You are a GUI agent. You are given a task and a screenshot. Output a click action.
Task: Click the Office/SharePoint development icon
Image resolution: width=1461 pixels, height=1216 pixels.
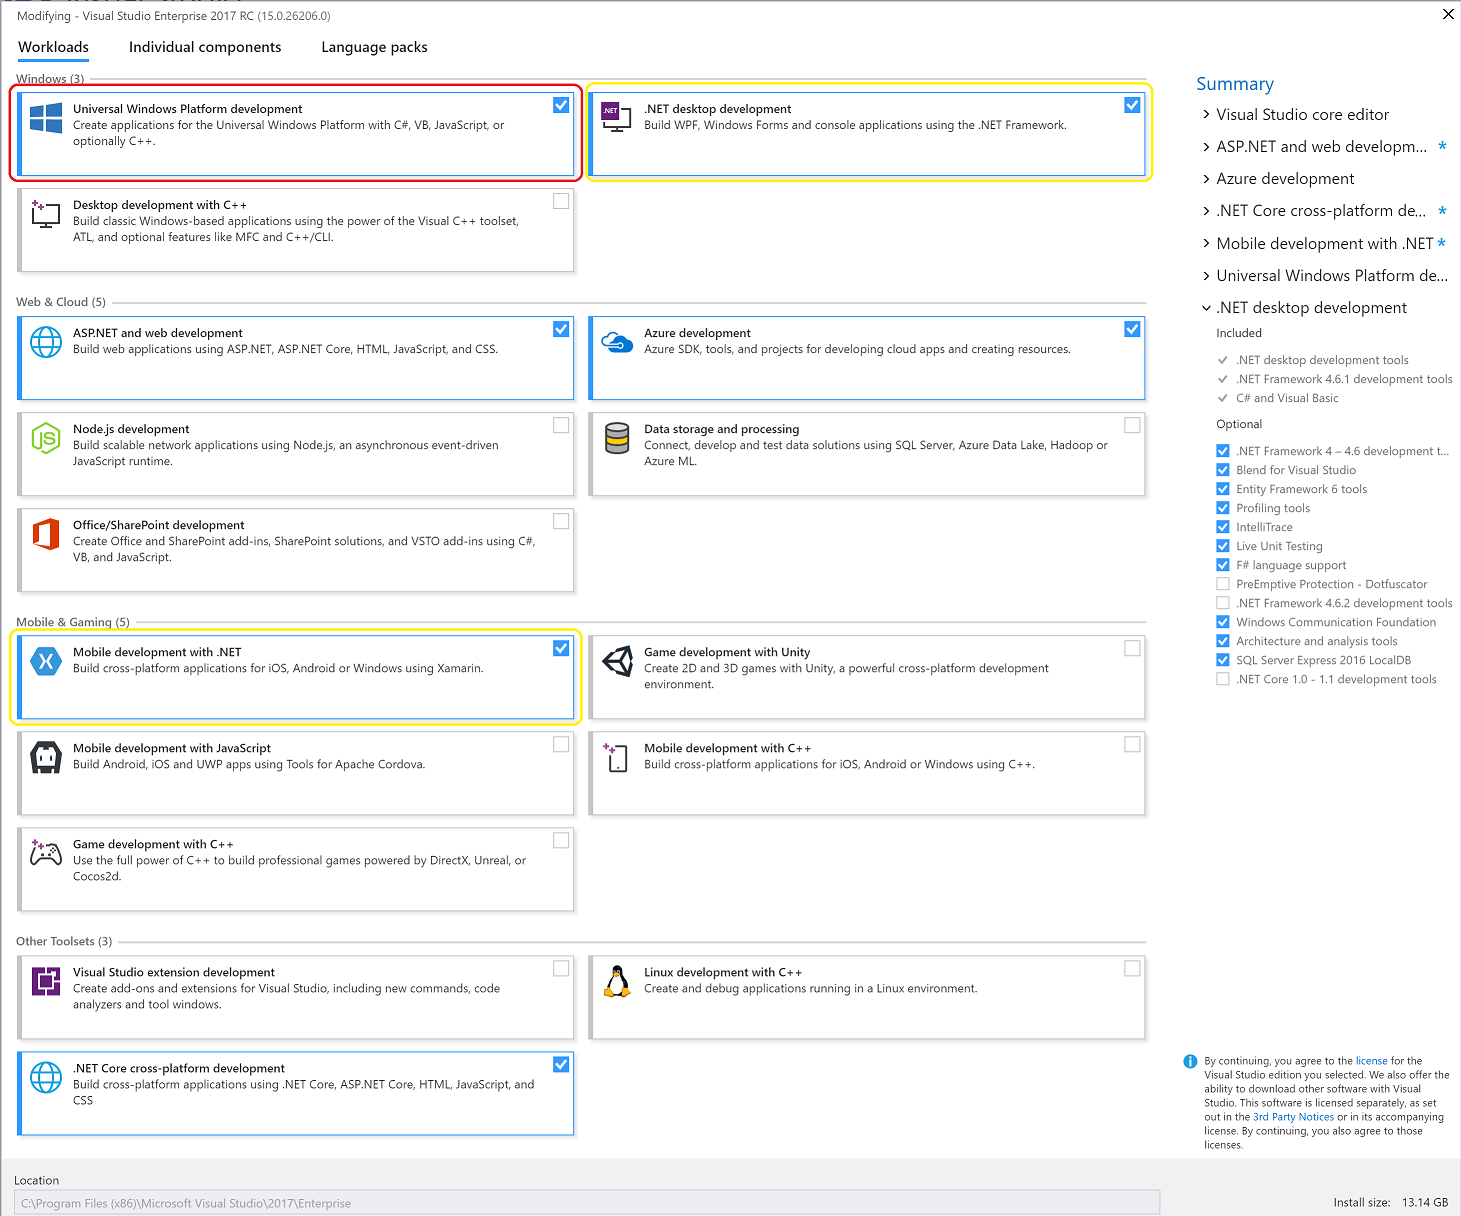(x=46, y=534)
